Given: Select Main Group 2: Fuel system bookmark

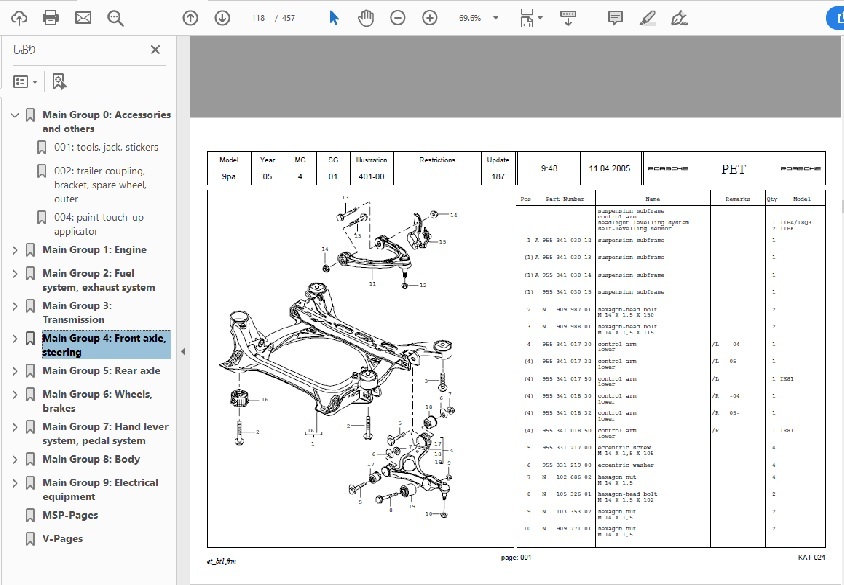Looking at the screenshot, I should [99, 280].
